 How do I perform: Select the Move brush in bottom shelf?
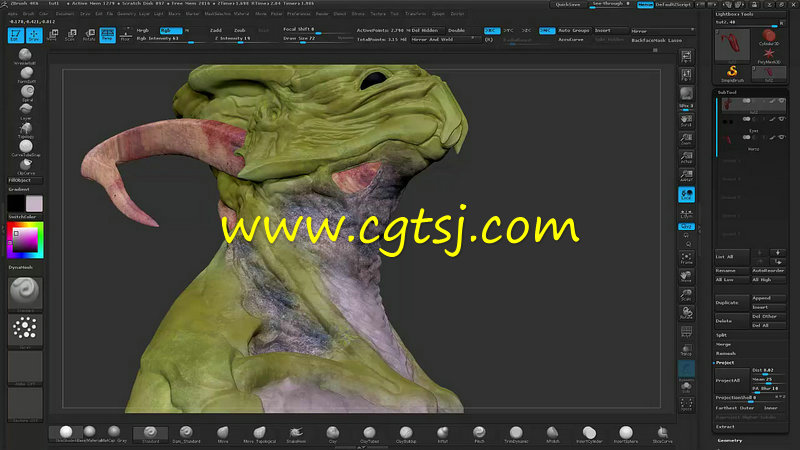pyautogui.click(x=223, y=434)
